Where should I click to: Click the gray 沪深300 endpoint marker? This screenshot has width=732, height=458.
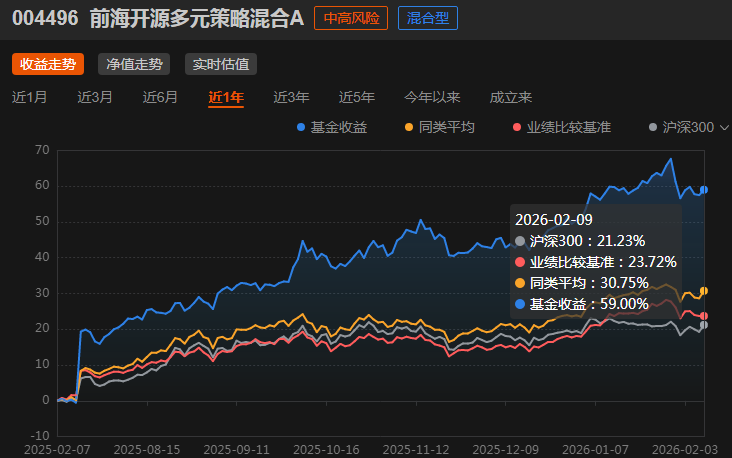point(704,325)
